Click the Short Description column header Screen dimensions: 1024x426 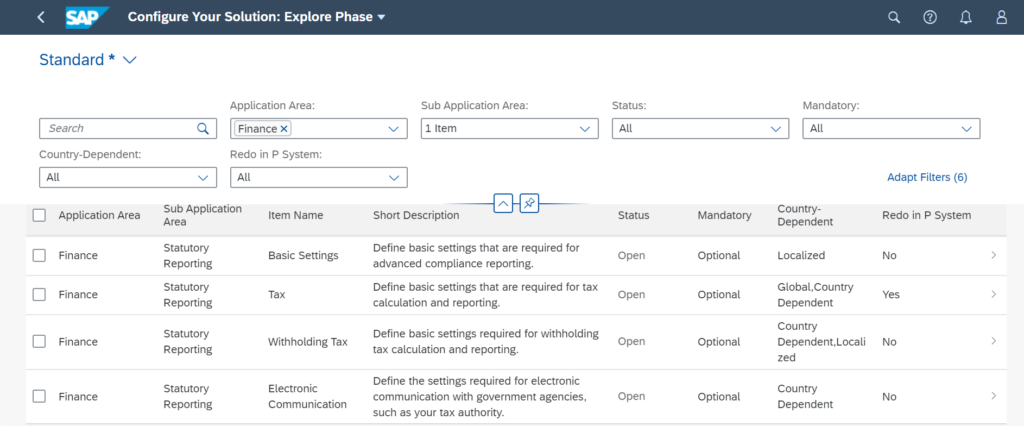pos(416,215)
